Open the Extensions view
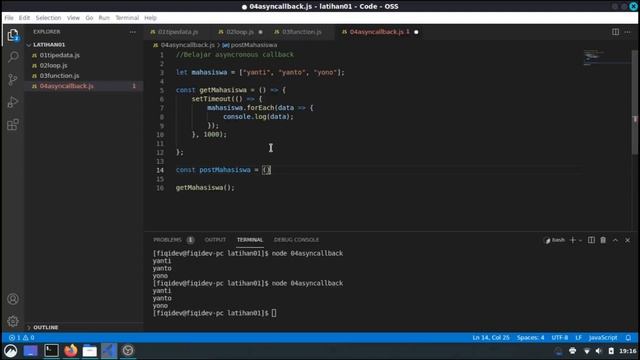The height and width of the screenshot is (360, 640). tap(13, 124)
